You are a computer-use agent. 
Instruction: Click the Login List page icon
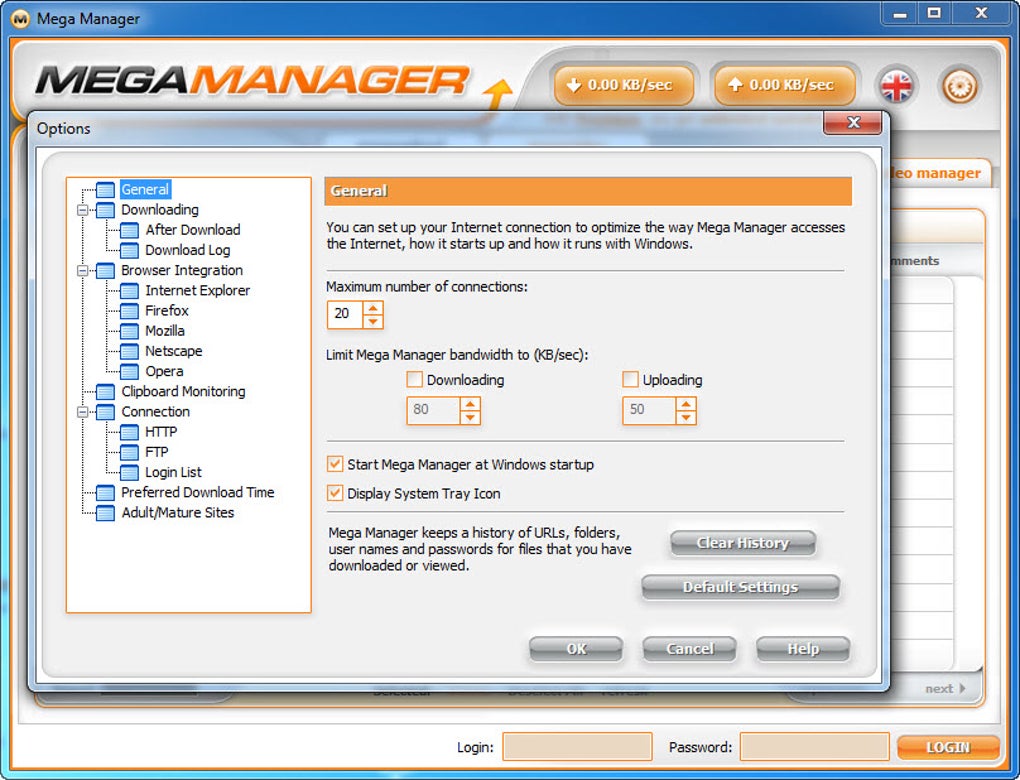coord(129,472)
